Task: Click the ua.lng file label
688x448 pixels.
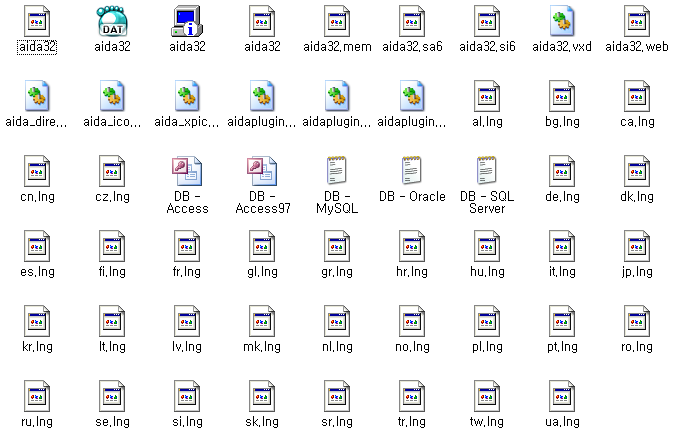Action: coord(562,422)
